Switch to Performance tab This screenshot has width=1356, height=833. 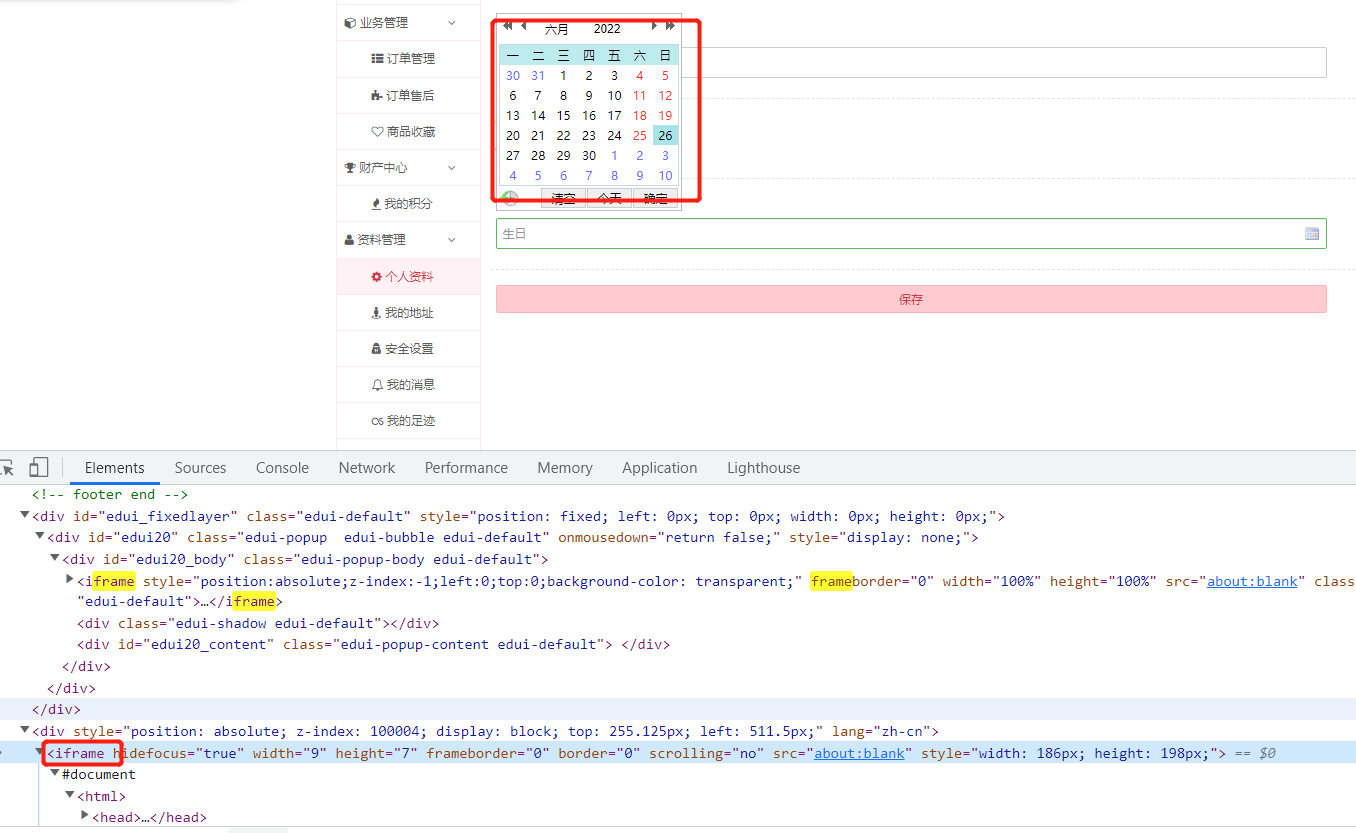click(x=466, y=468)
